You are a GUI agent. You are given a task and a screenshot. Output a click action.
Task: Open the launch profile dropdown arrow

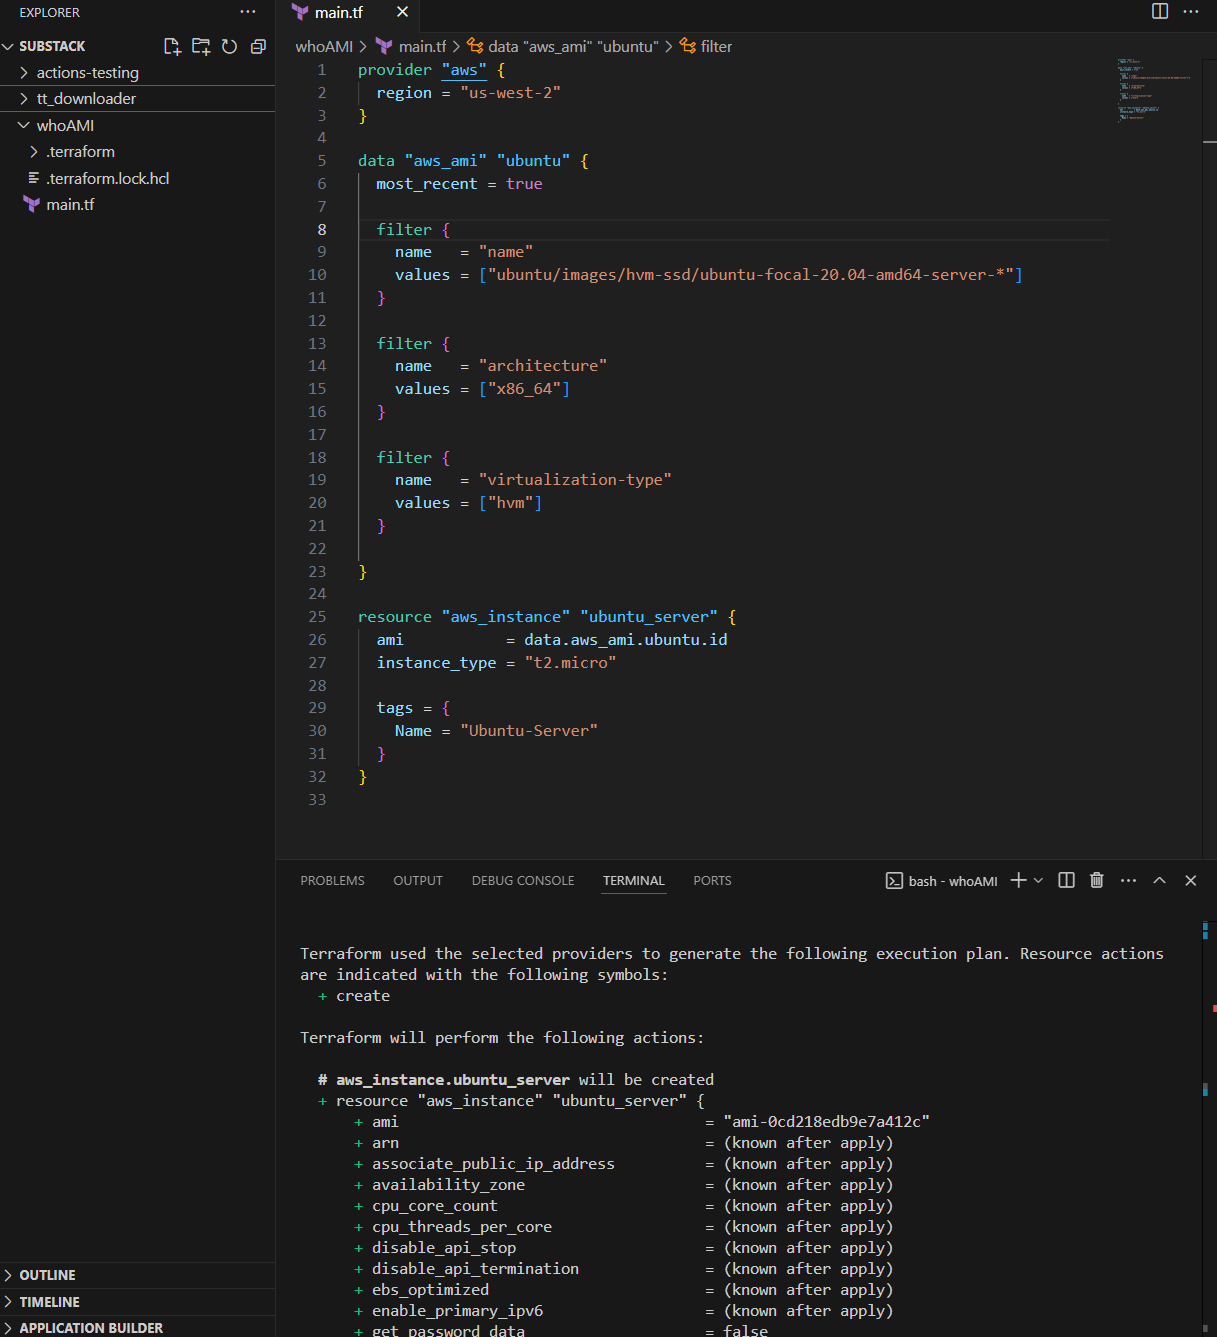[x=1038, y=880]
